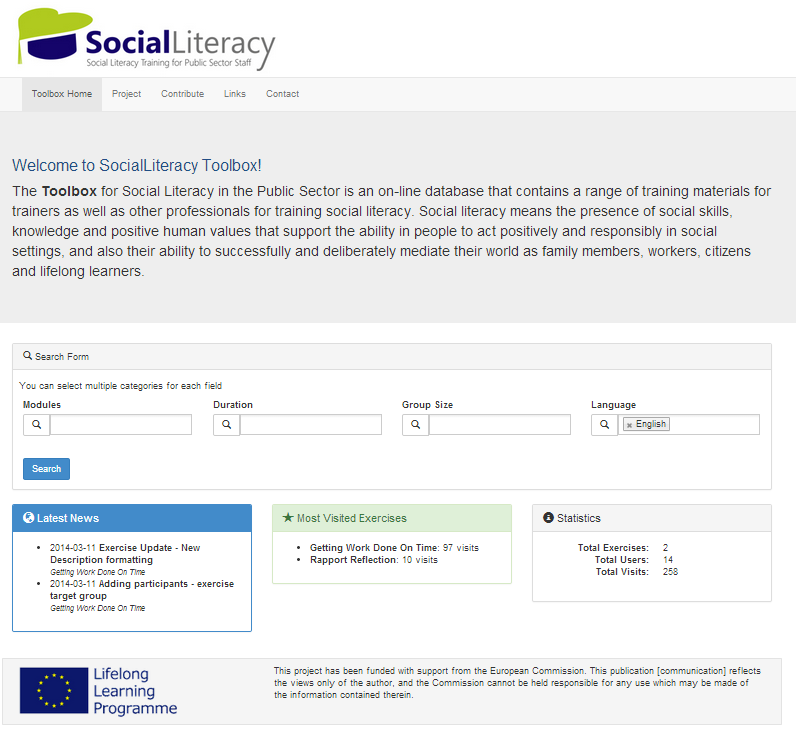Open the Contact page
The width and height of the screenshot is (796, 740).
click(282, 94)
